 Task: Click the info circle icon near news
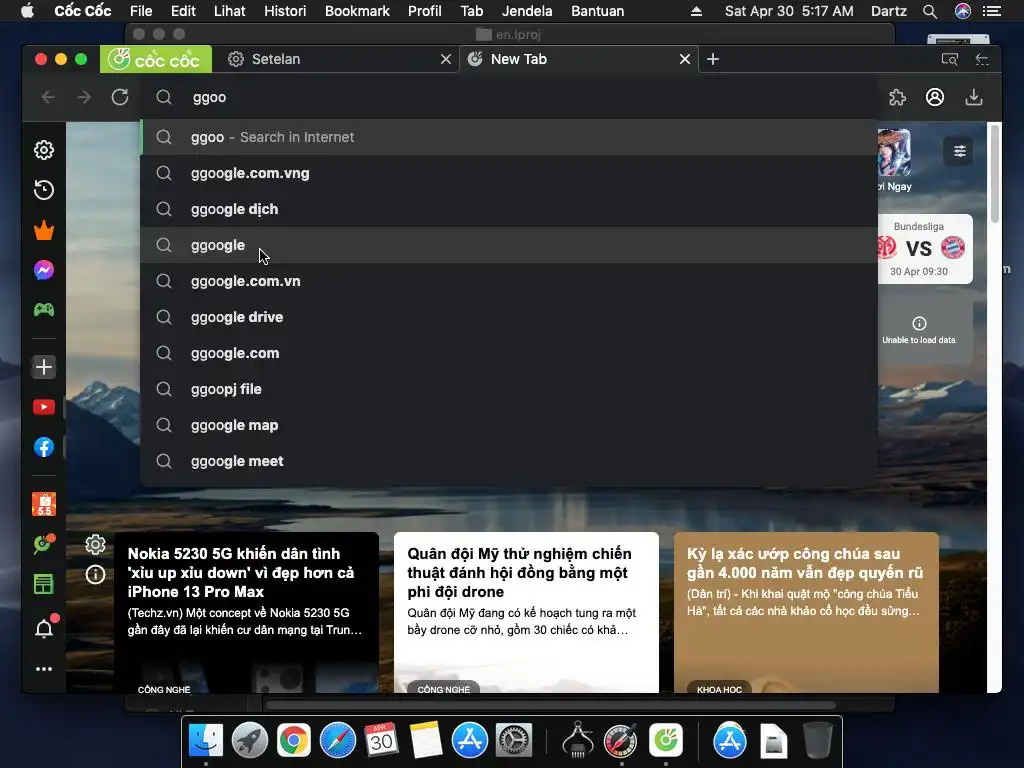pos(95,575)
